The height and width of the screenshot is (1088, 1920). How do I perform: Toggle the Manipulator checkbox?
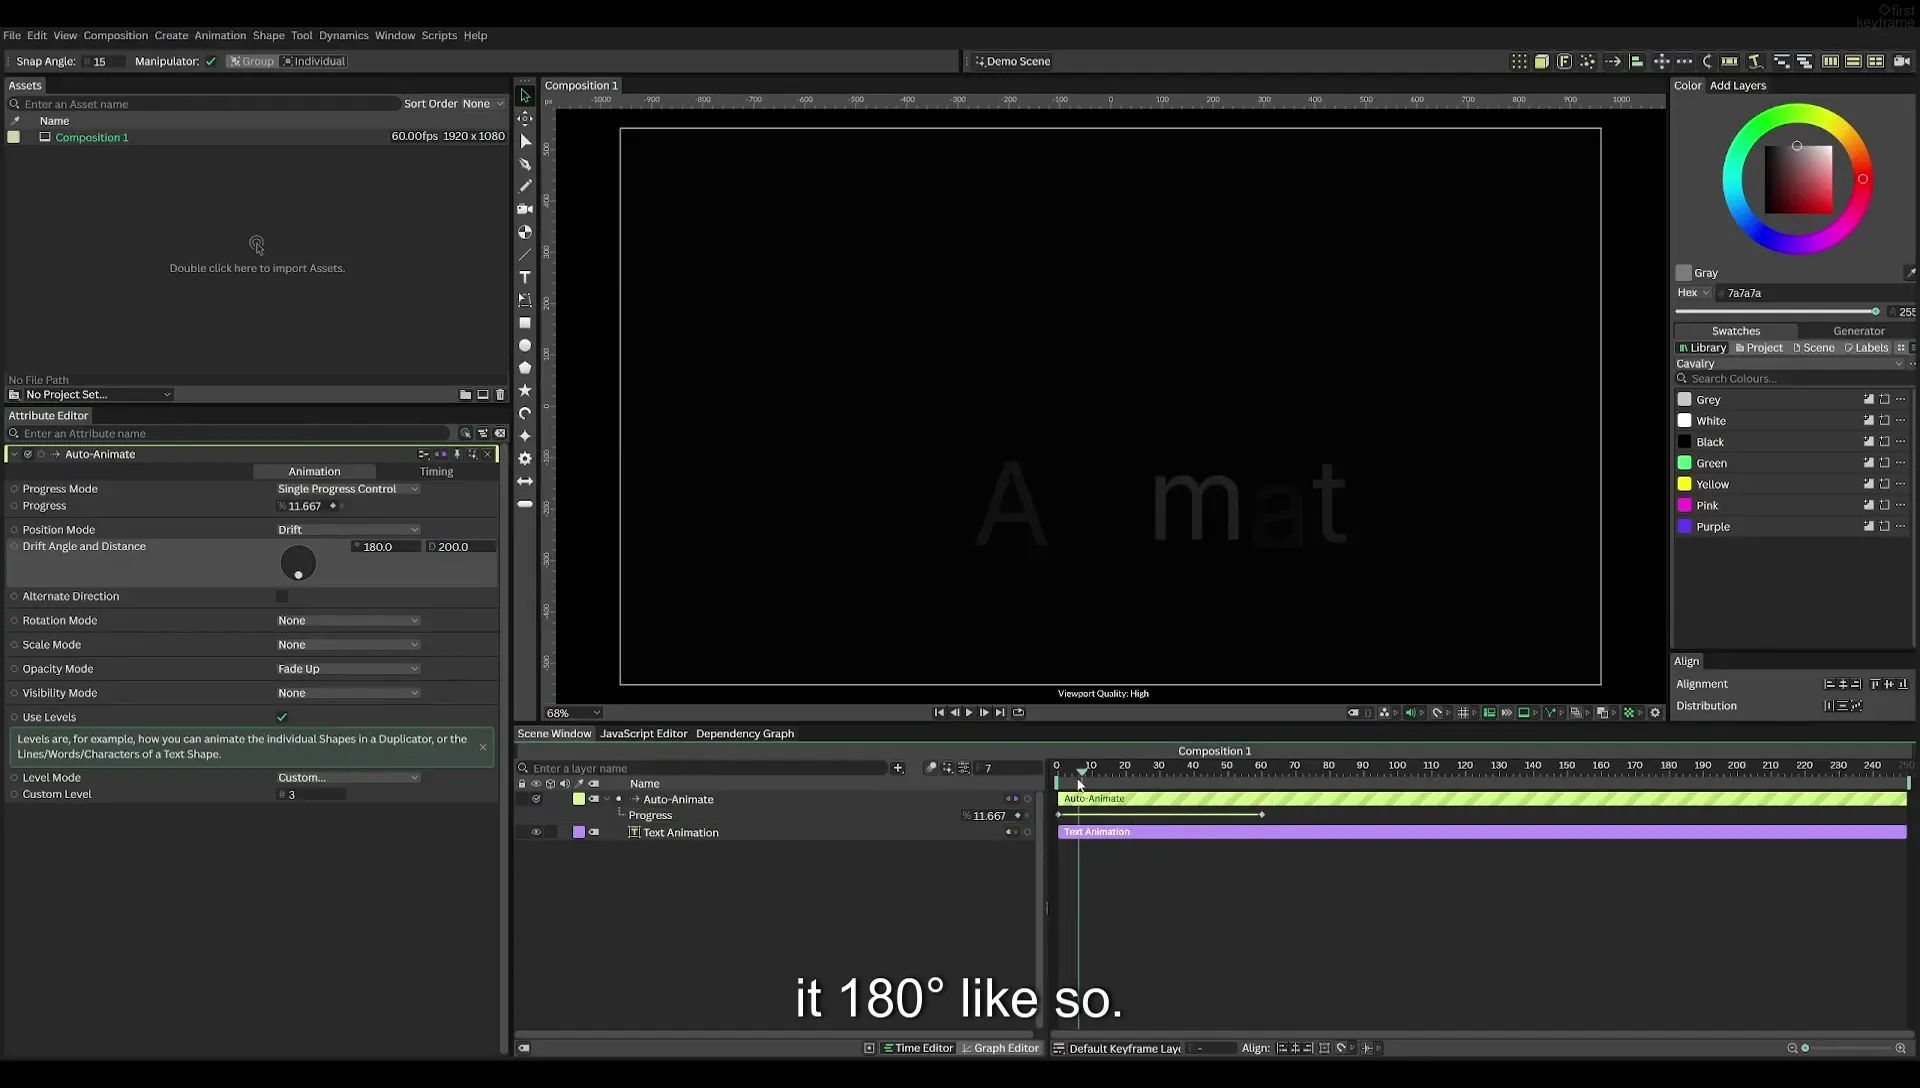click(x=211, y=62)
